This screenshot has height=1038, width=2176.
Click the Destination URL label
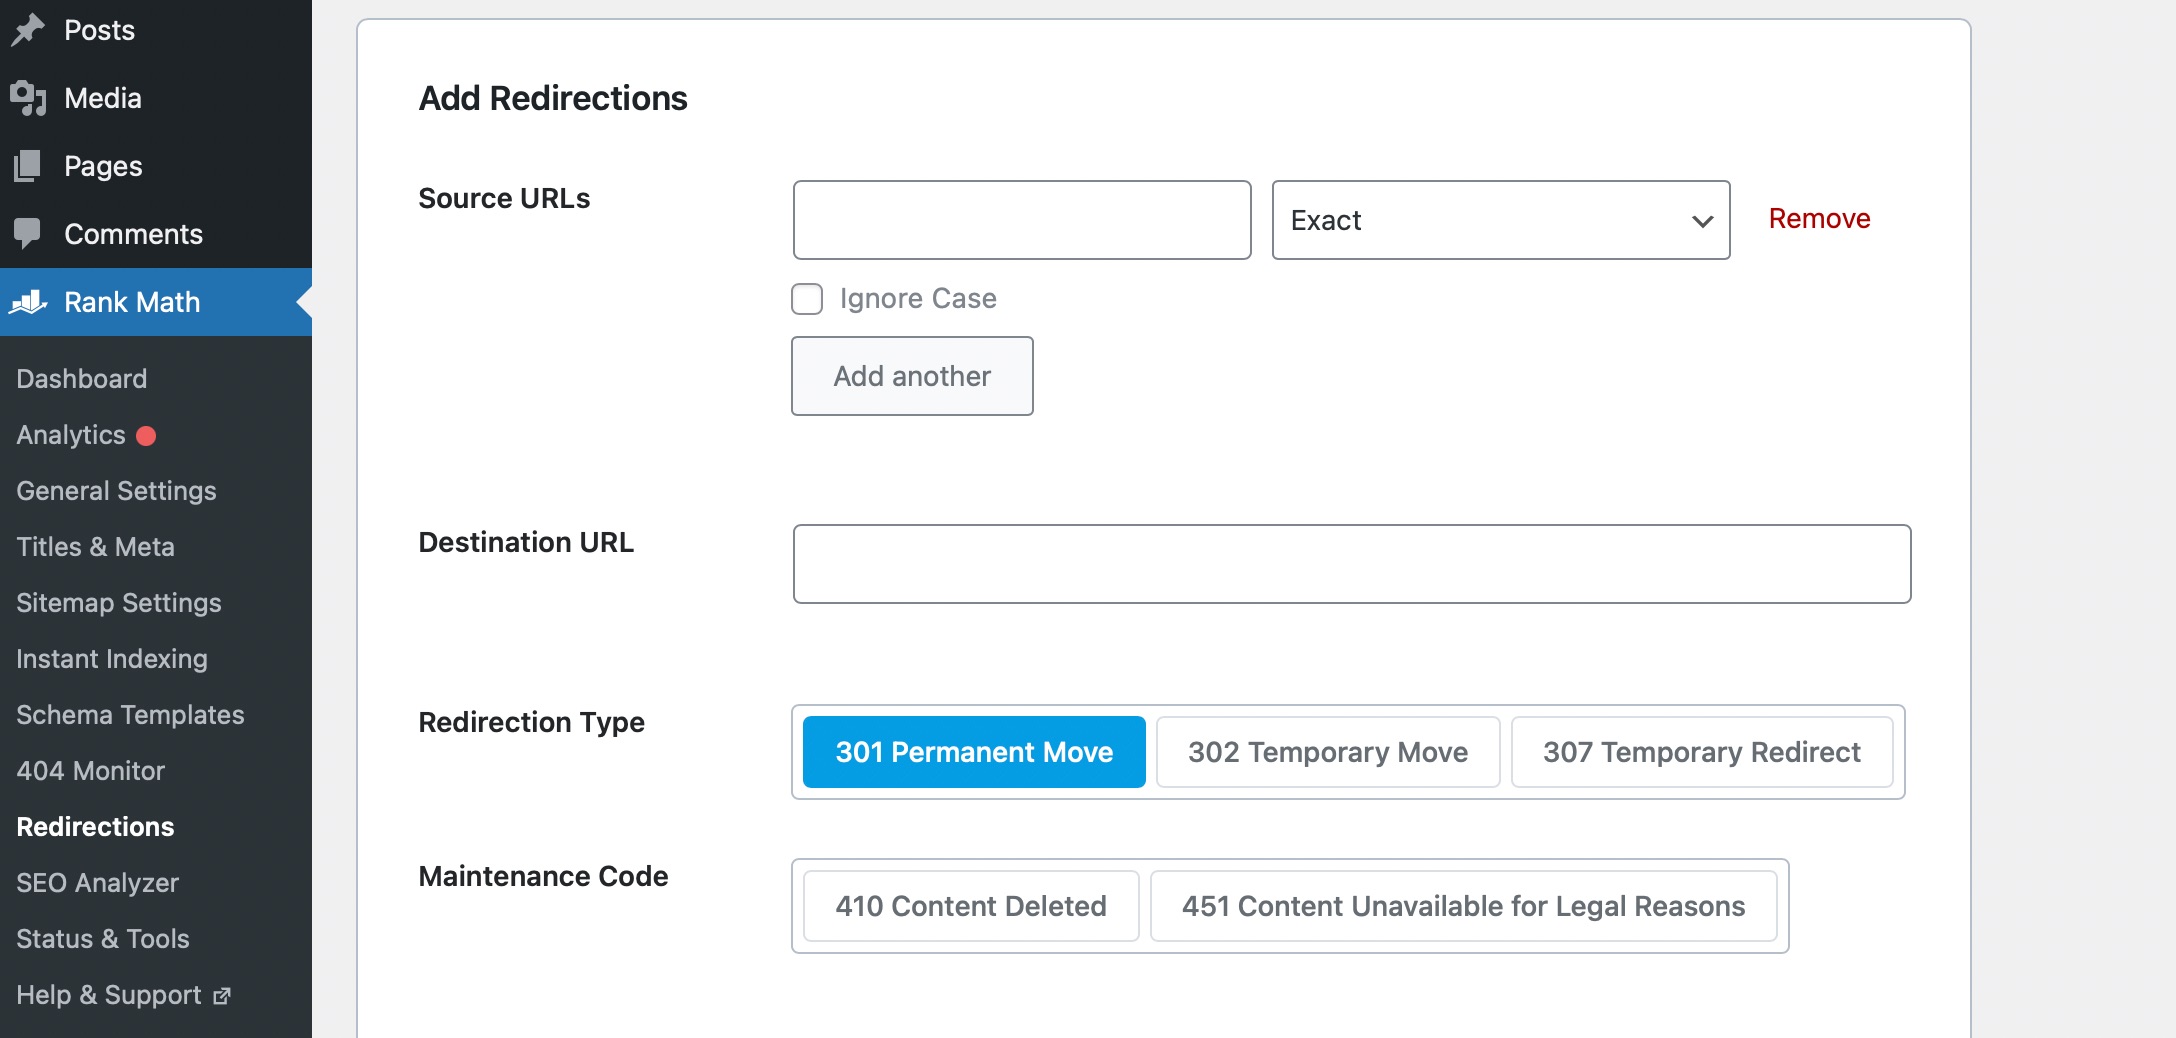pos(526,542)
